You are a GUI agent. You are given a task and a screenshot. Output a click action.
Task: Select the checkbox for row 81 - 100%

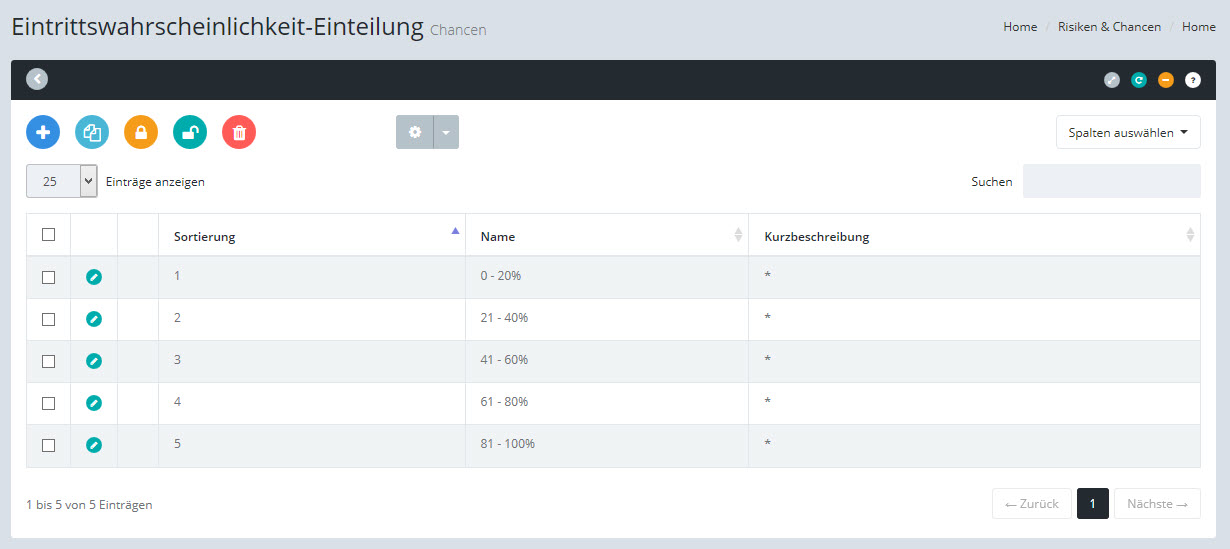click(x=48, y=445)
